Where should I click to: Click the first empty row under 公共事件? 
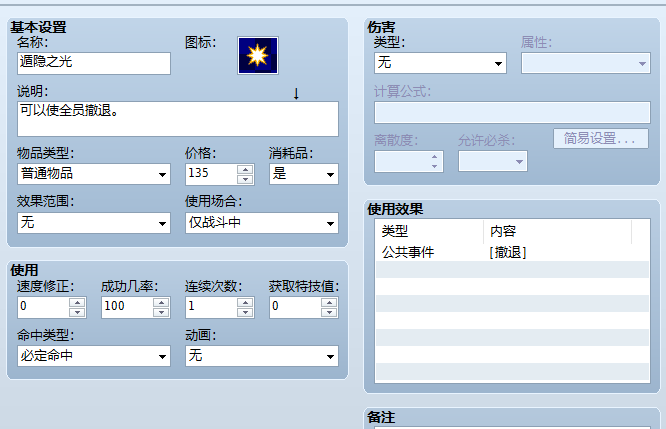[x=512, y=270]
